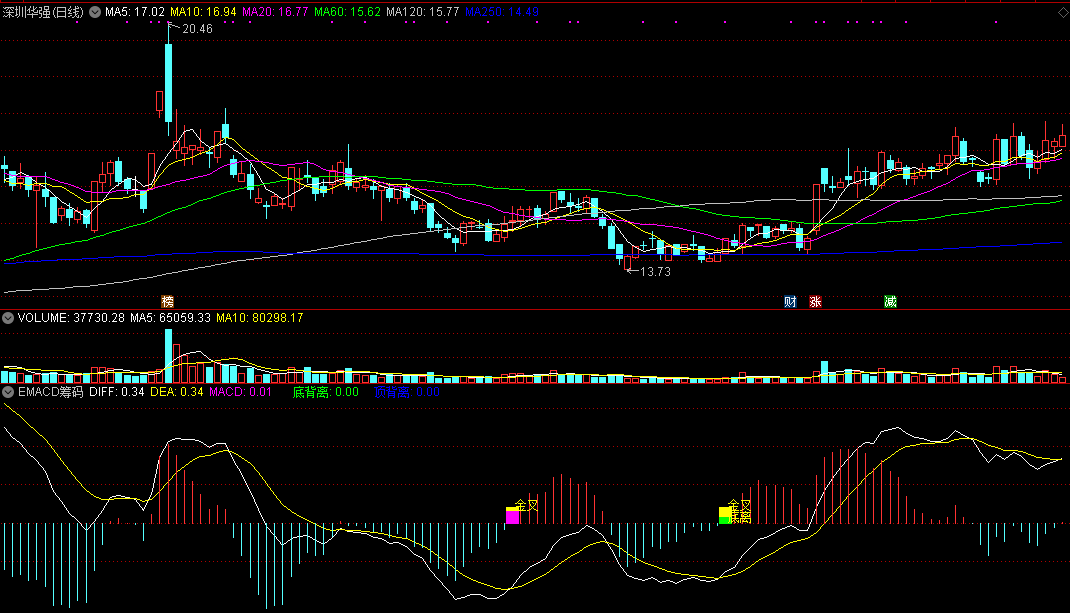
Task: Click the MACD: 0.01 value
Action: point(240,392)
